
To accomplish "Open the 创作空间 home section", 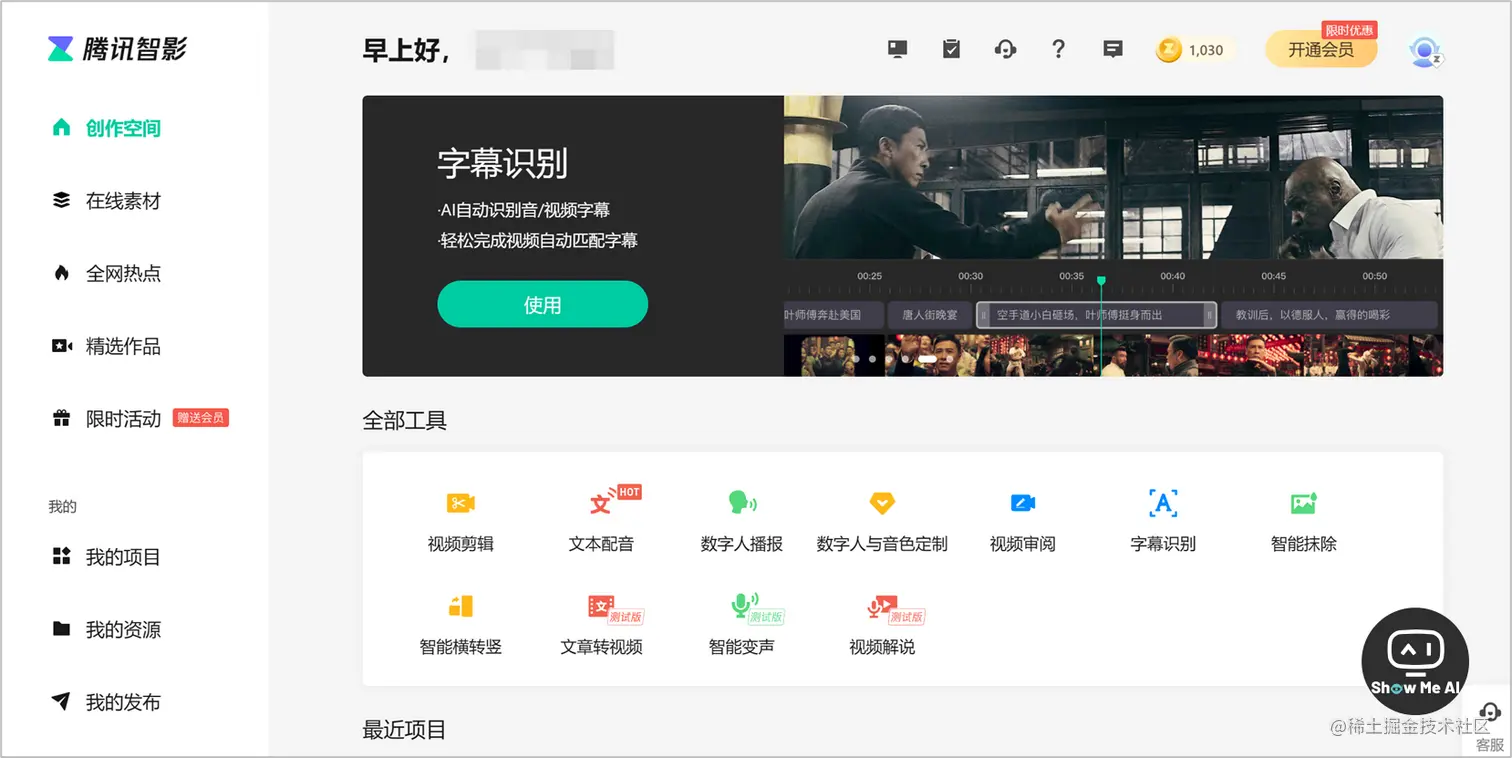I will (106, 128).
